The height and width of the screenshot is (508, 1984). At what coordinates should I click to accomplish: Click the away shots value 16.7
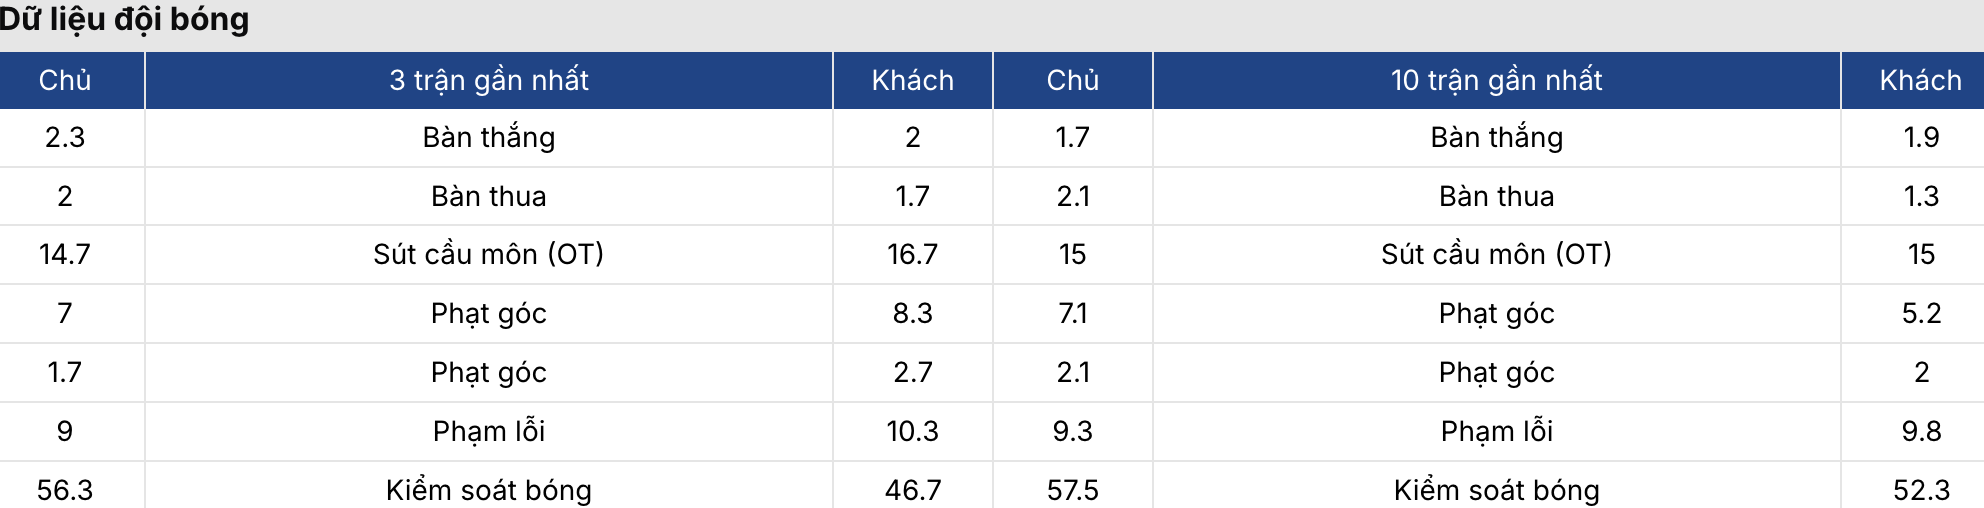tap(912, 254)
